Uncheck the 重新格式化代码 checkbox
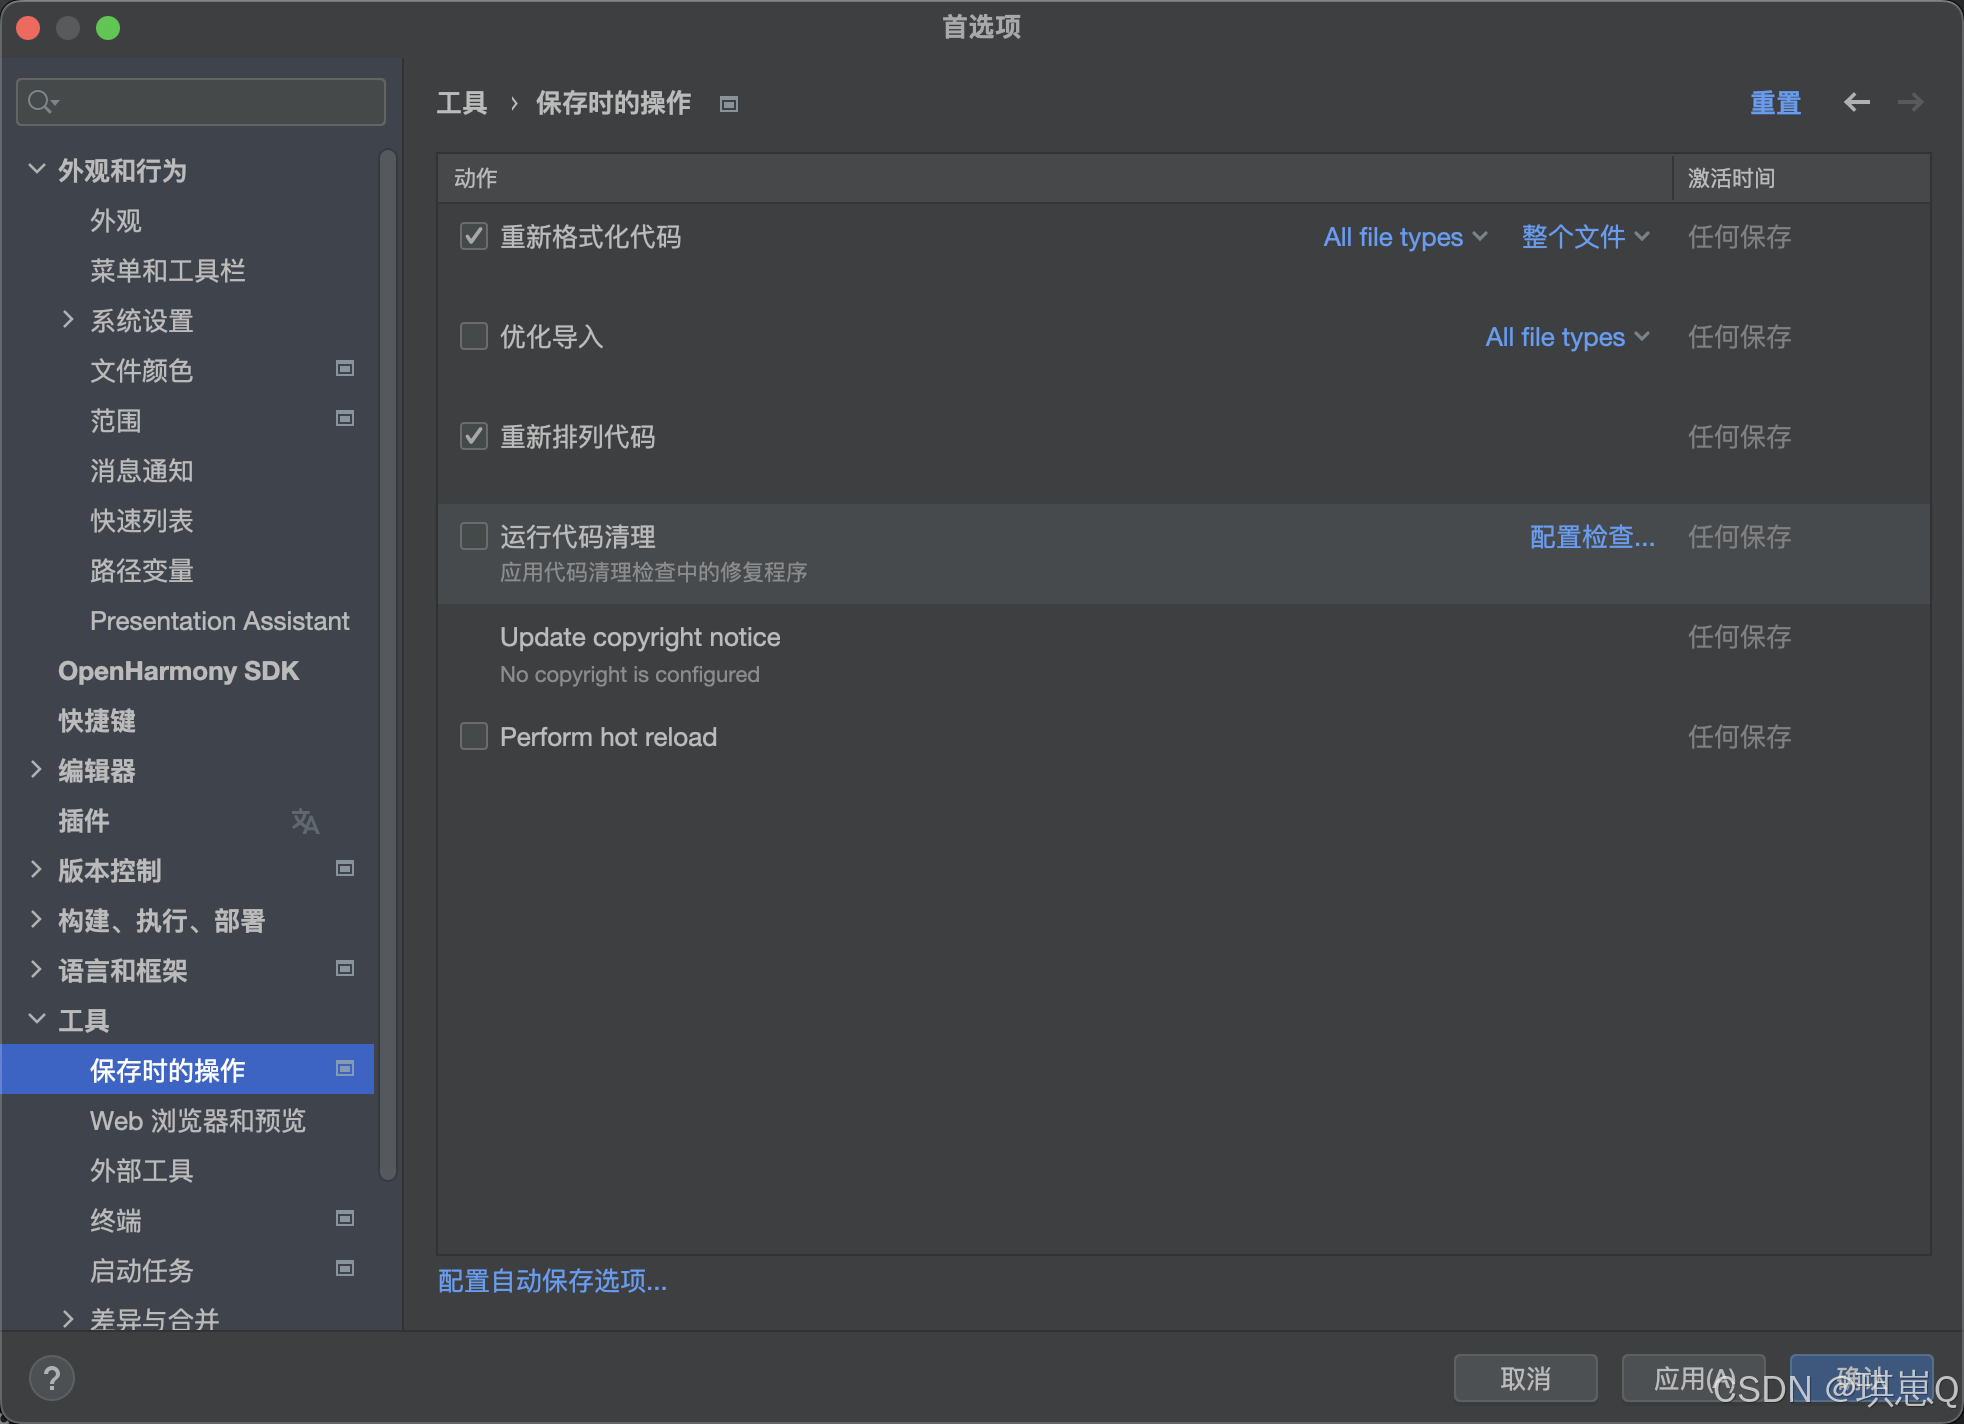 pyautogui.click(x=473, y=236)
